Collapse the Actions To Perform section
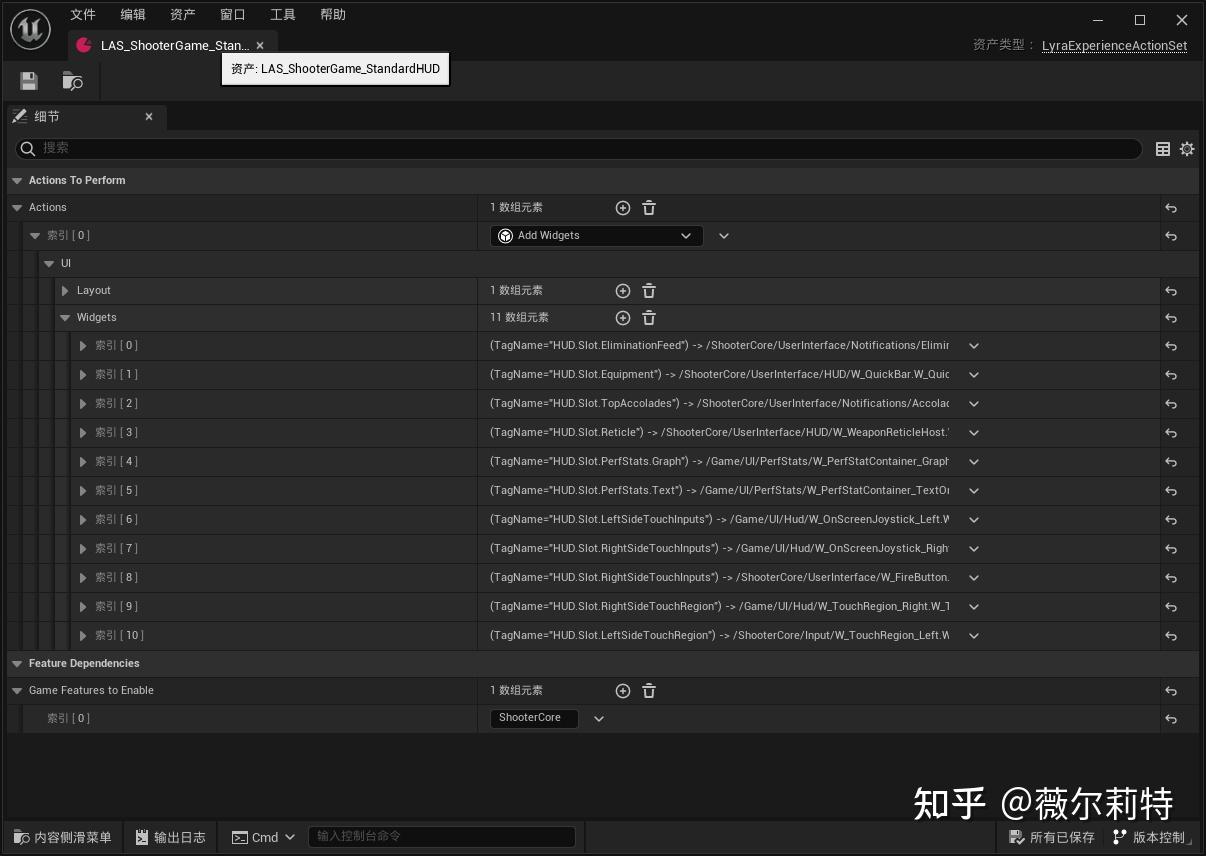The height and width of the screenshot is (856, 1206). tap(17, 180)
